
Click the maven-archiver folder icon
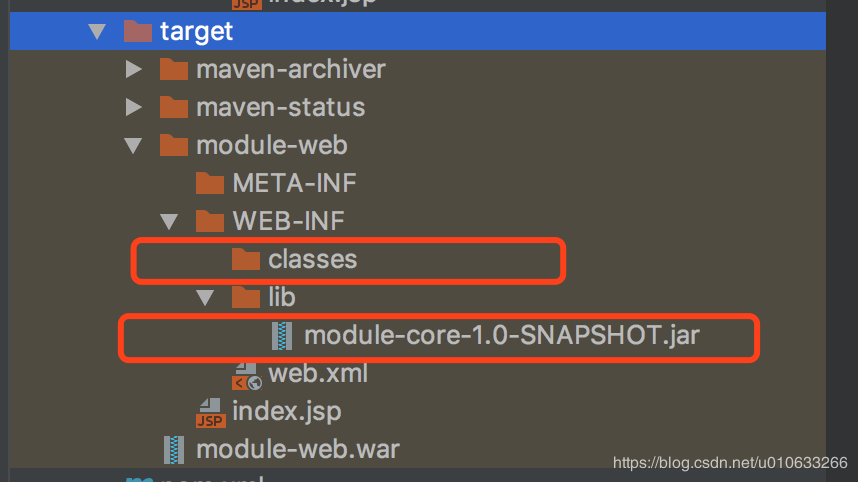click(x=173, y=69)
